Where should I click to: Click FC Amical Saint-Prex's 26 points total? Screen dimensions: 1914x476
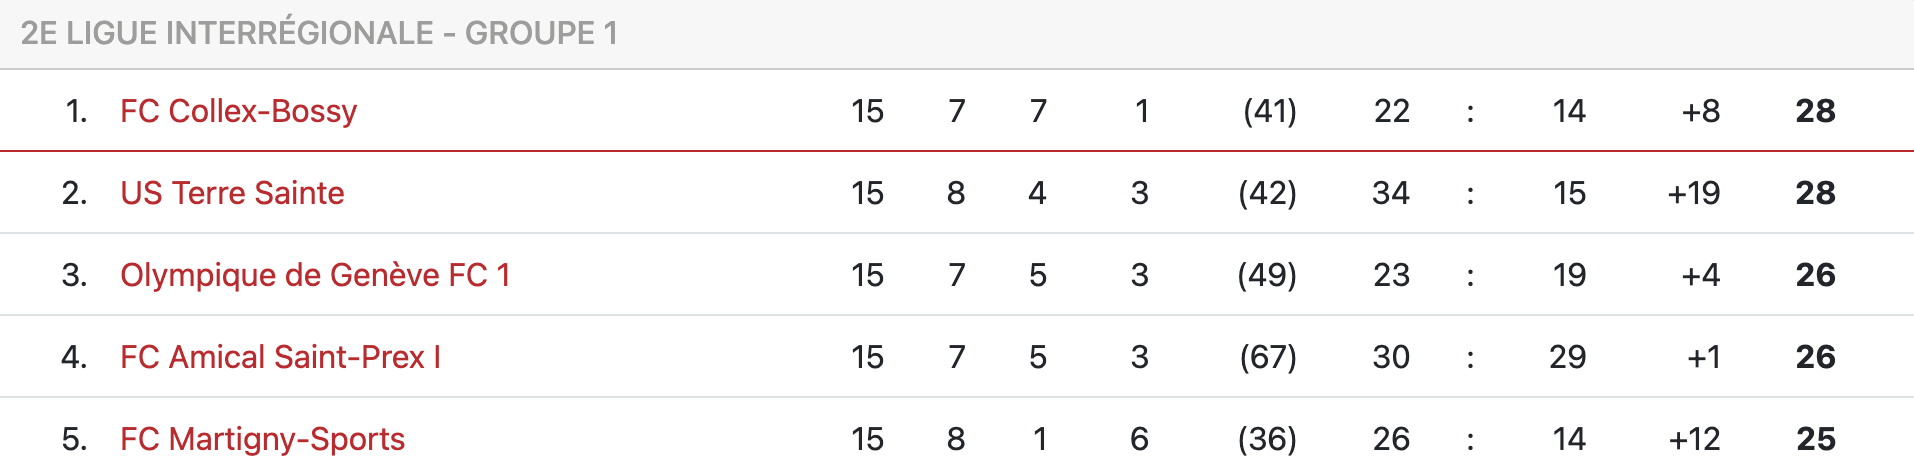point(1815,357)
